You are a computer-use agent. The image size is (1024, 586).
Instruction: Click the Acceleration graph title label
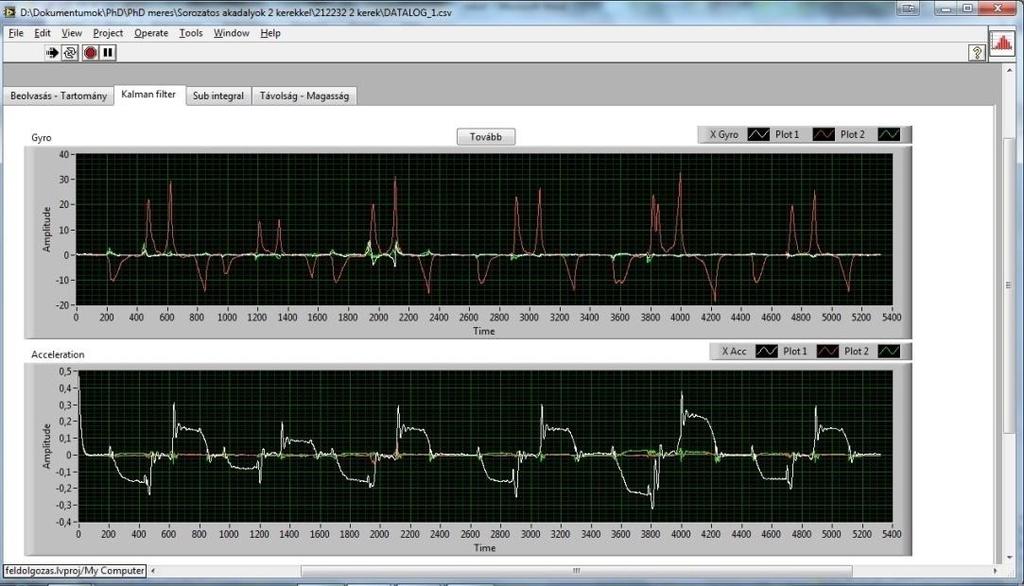coord(58,355)
